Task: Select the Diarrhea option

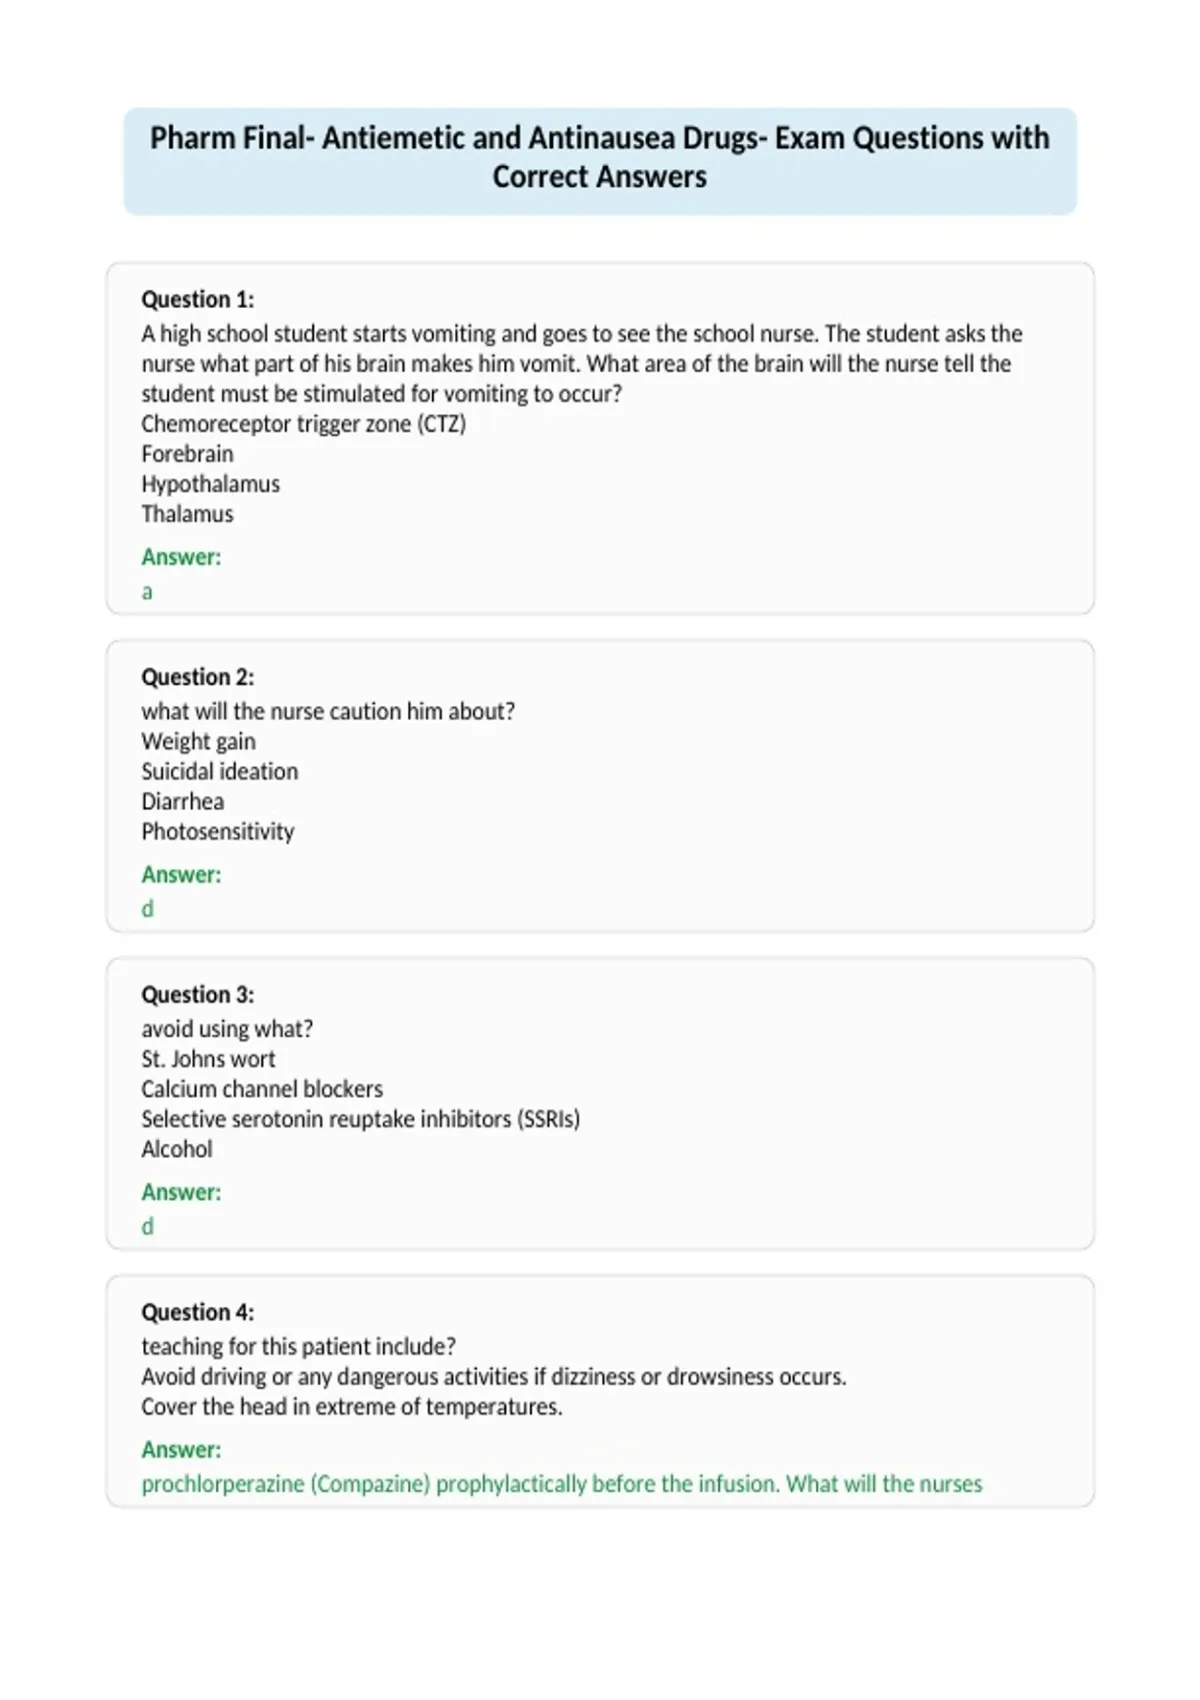Action: 183,802
